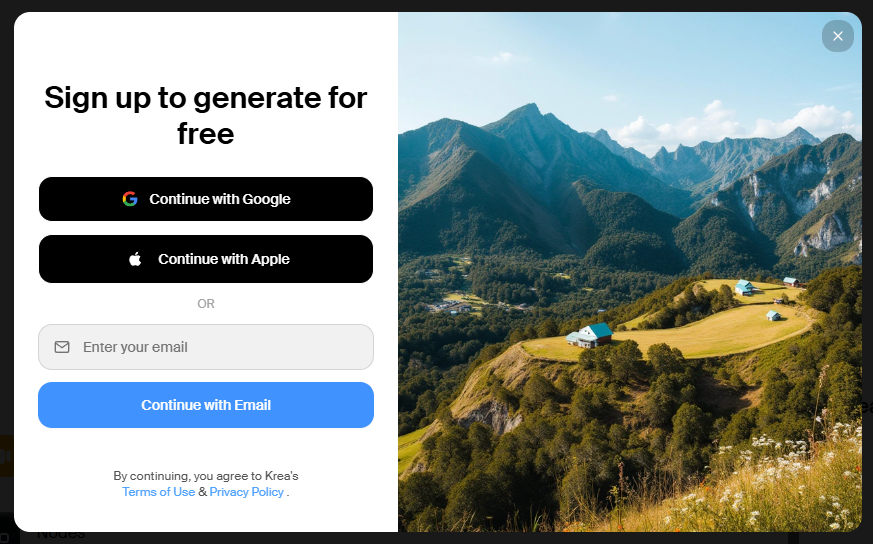Click the Google logo icon
Image resolution: width=873 pixels, height=544 pixels.
[130, 199]
